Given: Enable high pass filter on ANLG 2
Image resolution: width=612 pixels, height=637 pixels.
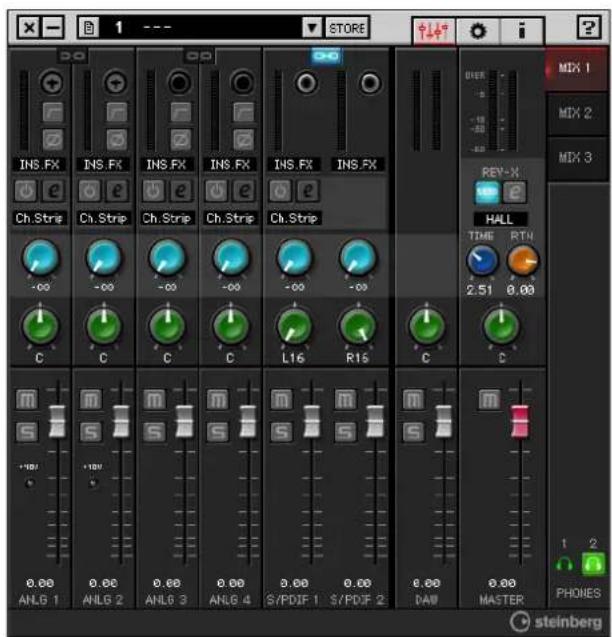Looking at the screenshot, I should tap(117, 112).
